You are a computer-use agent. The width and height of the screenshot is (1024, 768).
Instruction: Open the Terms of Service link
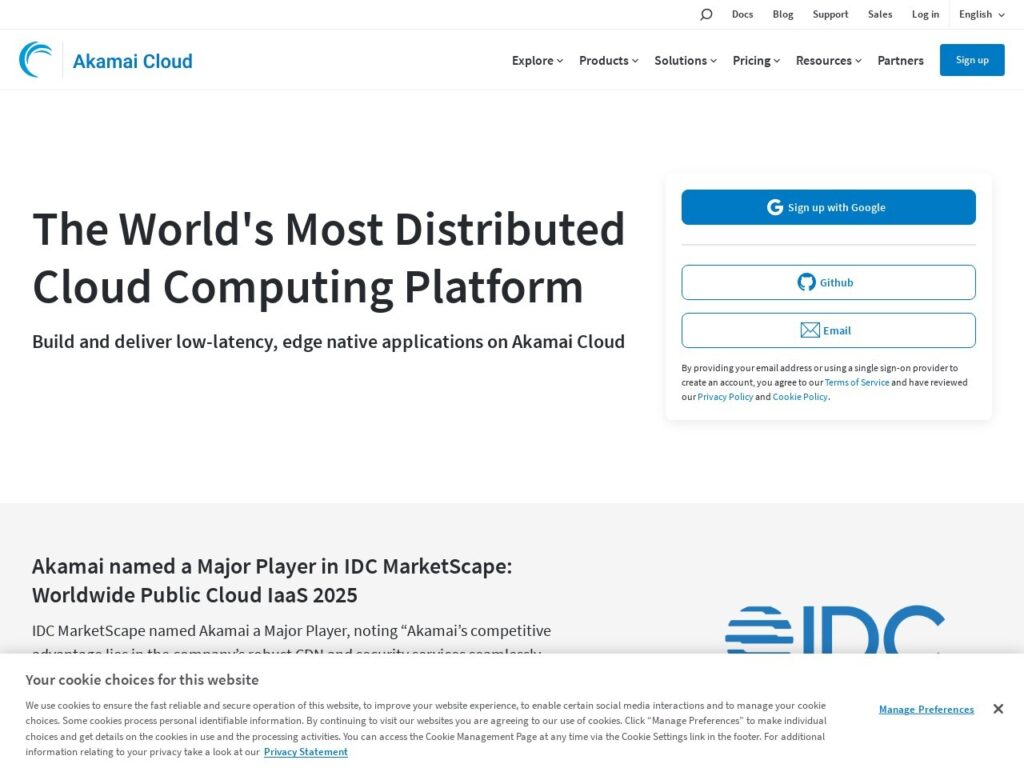pyautogui.click(x=856, y=383)
